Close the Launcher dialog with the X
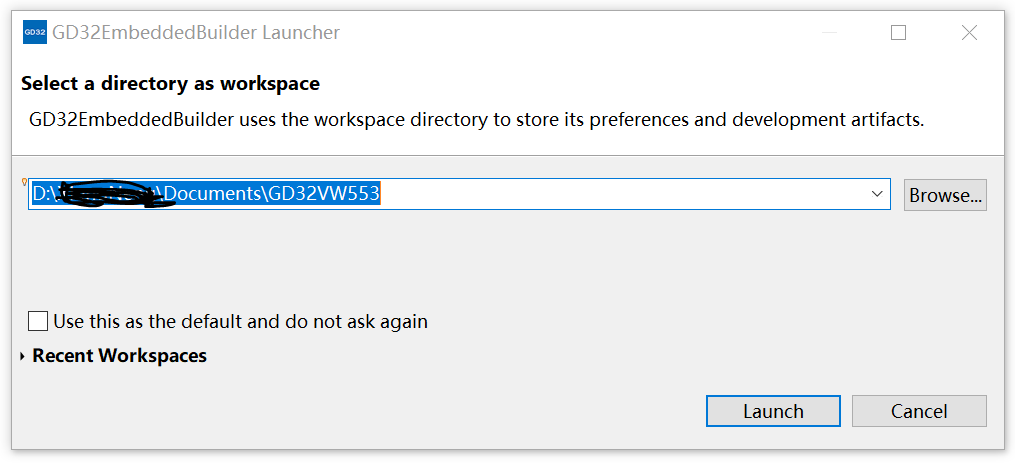Image resolution: width=1015 pixels, height=465 pixels. (969, 32)
